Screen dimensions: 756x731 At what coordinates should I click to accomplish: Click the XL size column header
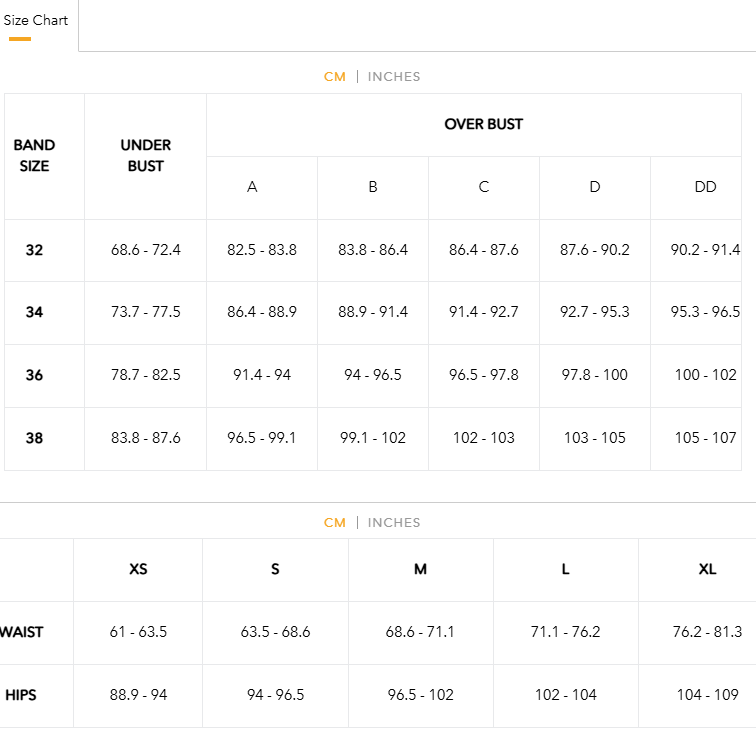[707, 569]
